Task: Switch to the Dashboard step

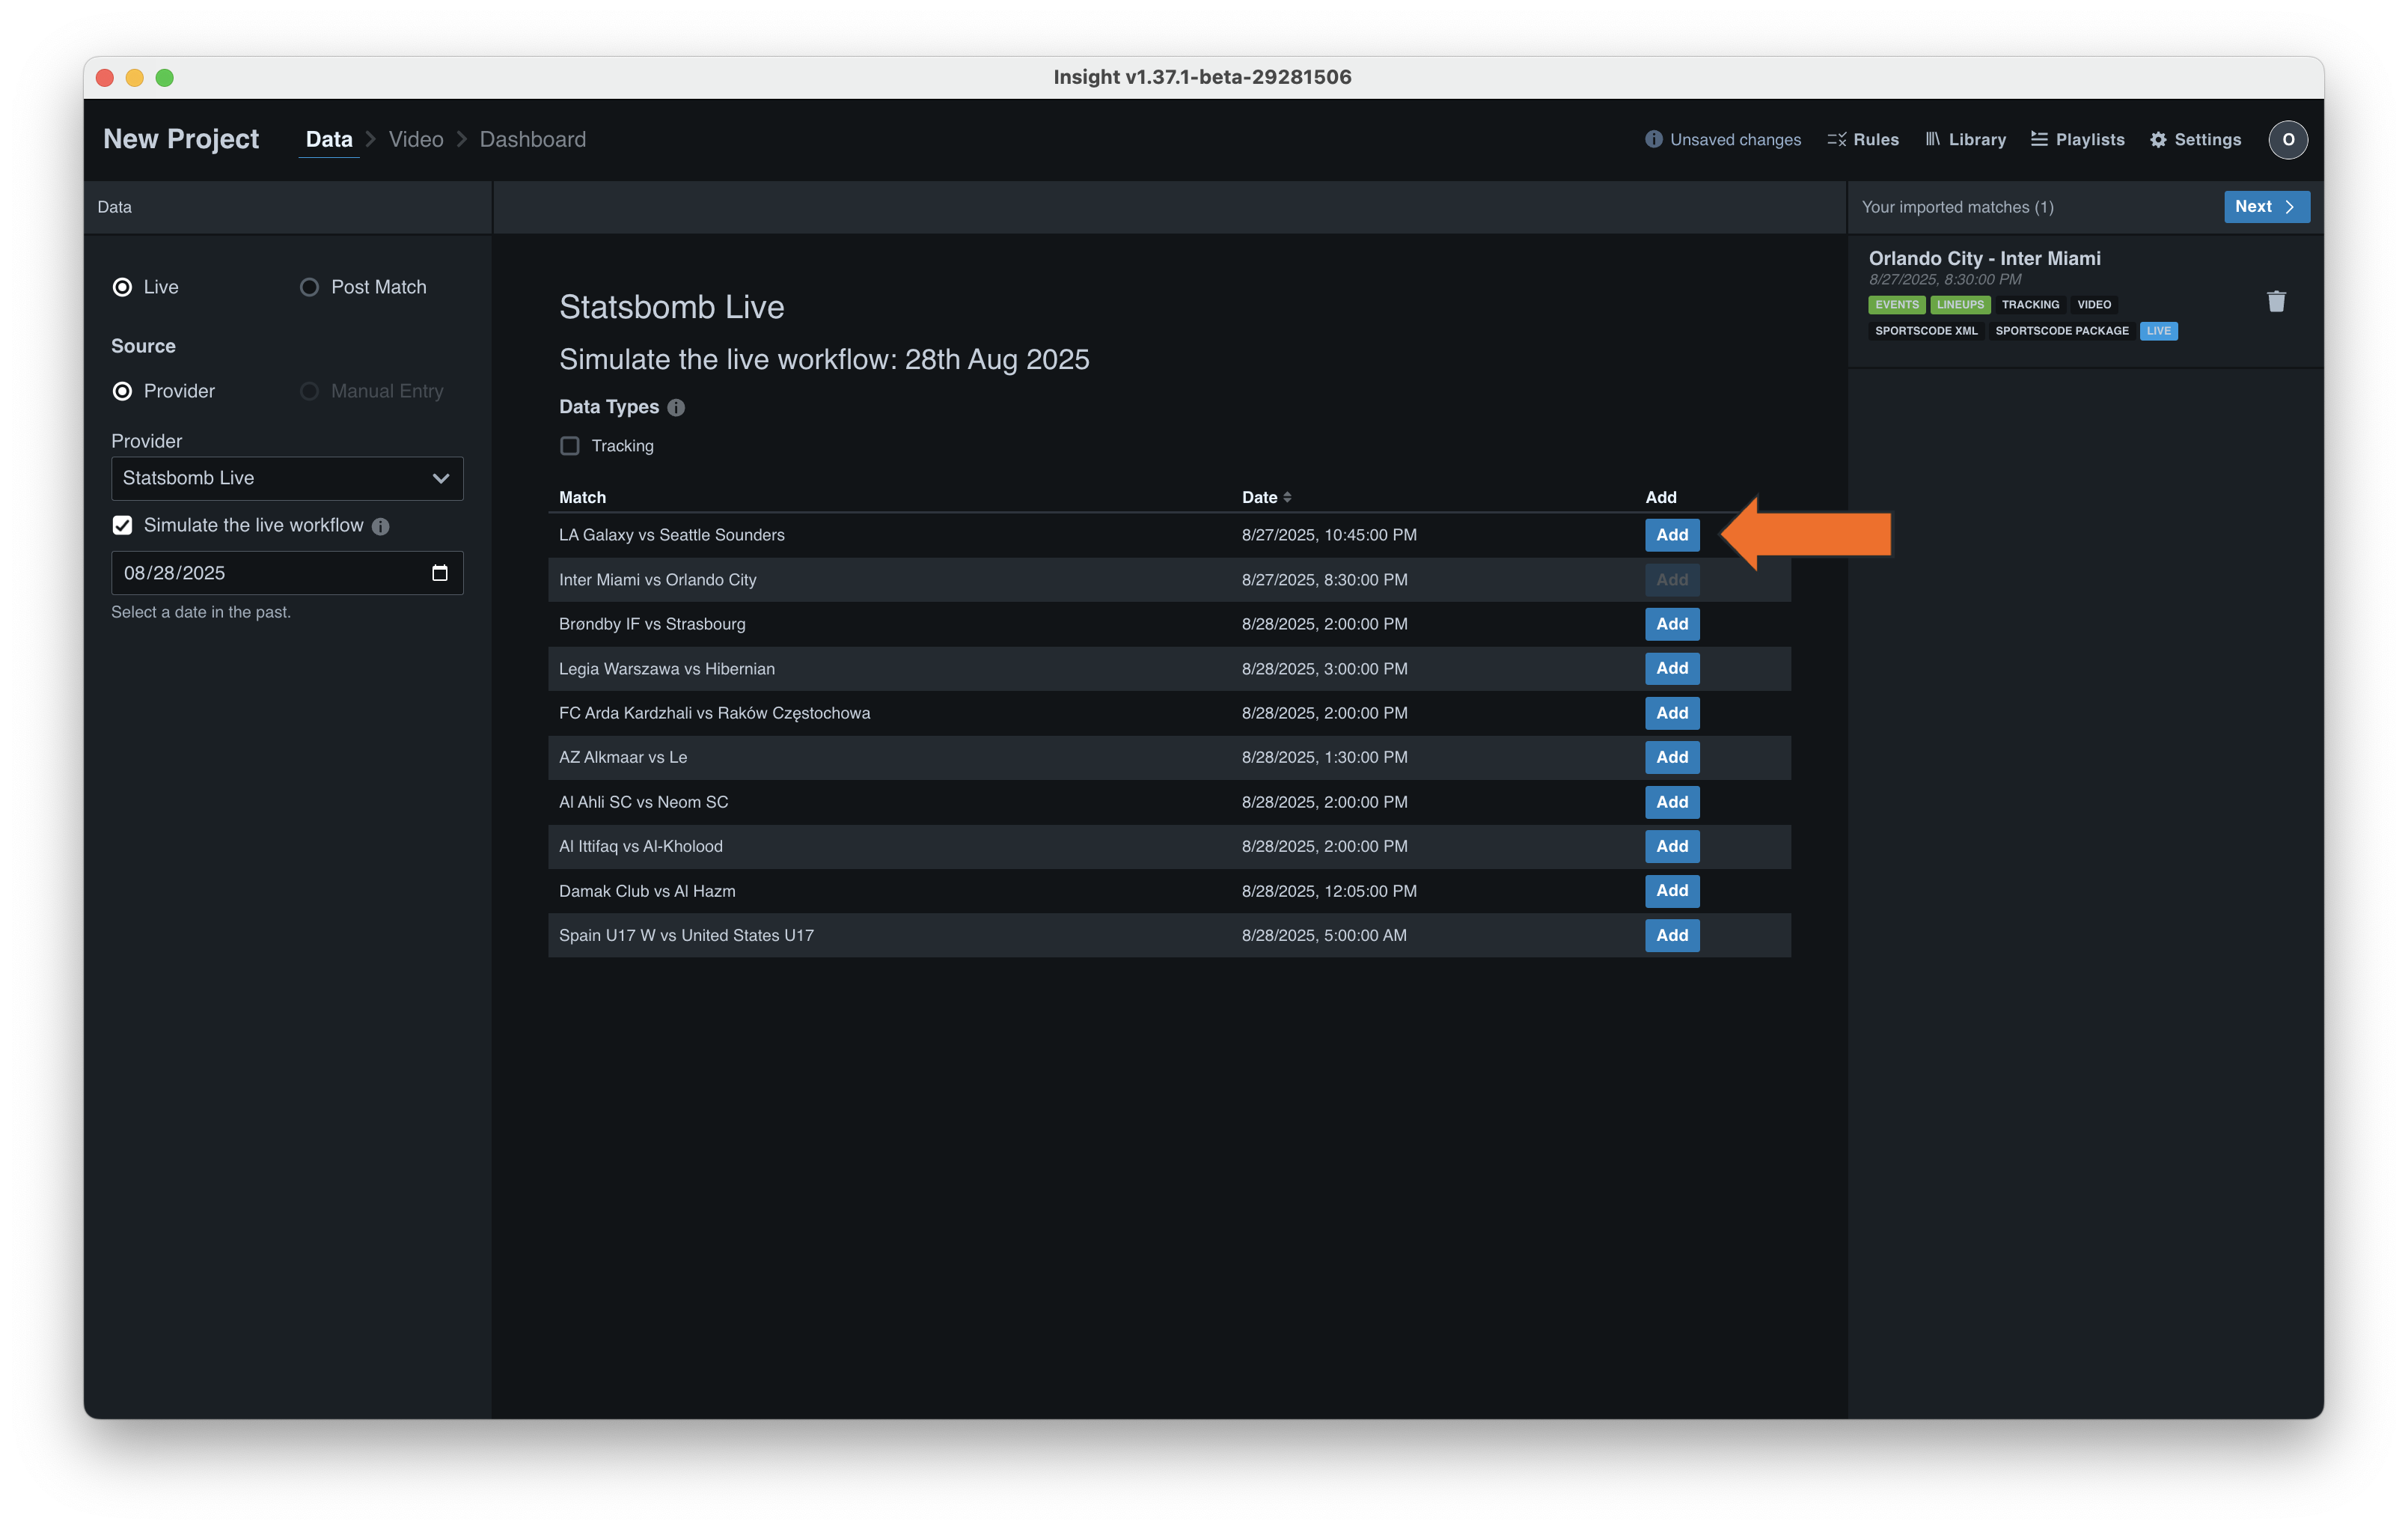Action: pyautogui.click(x=533, y=139)
